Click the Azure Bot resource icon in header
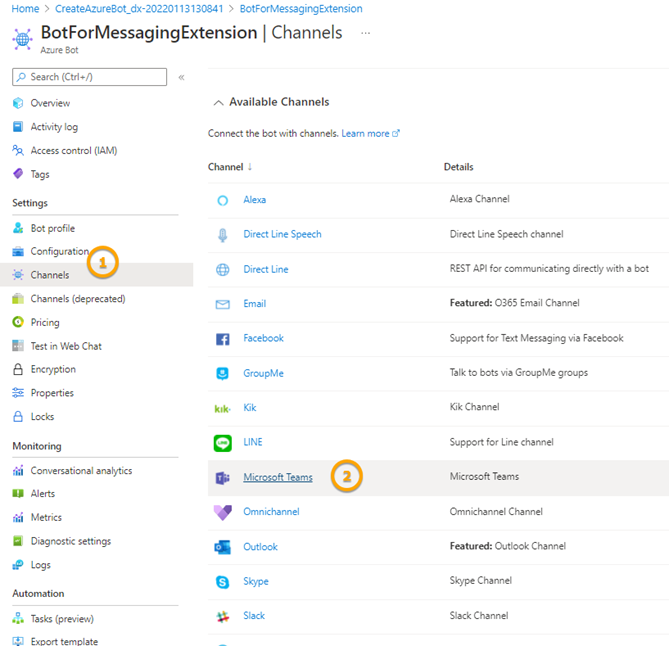The width and height of the screenshot is (669, 646). pos(23,39)
